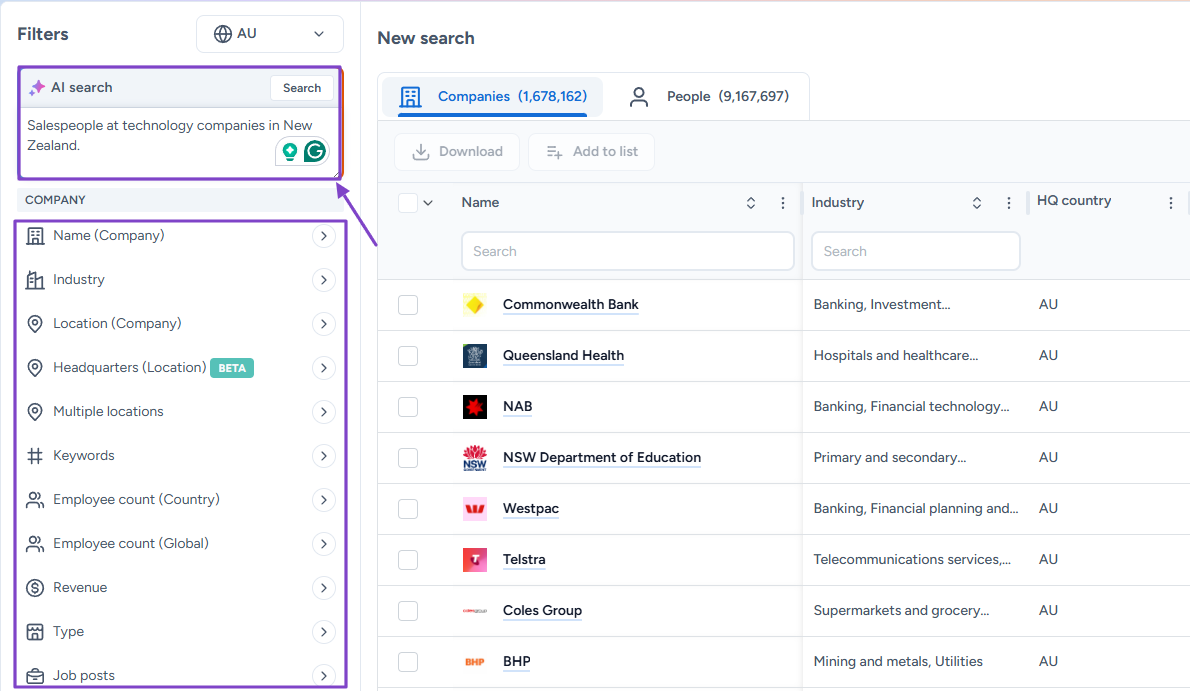Expand the Name (Company) filter chevron
1190x691 pixels.
click(323, 236)
